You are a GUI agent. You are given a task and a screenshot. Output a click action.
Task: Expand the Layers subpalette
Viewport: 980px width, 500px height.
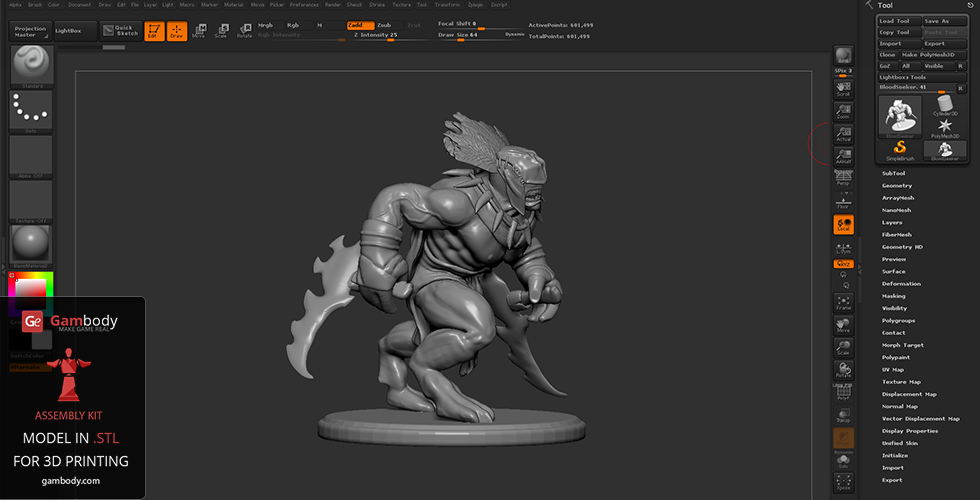click(x=892, y=222)
